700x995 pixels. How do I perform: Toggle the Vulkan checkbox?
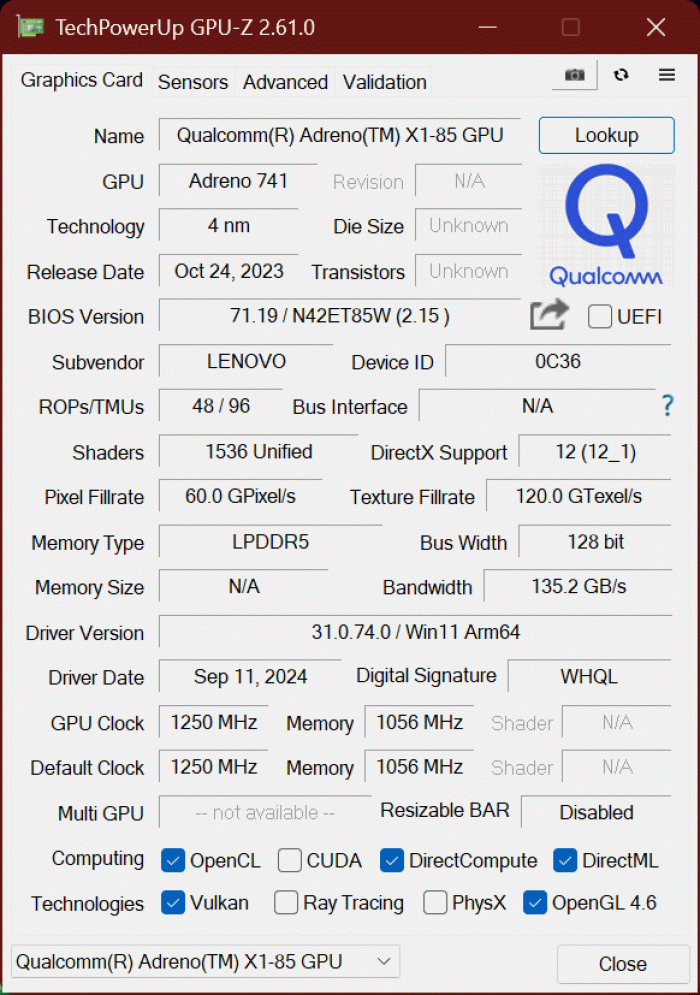tap(173, 902)
